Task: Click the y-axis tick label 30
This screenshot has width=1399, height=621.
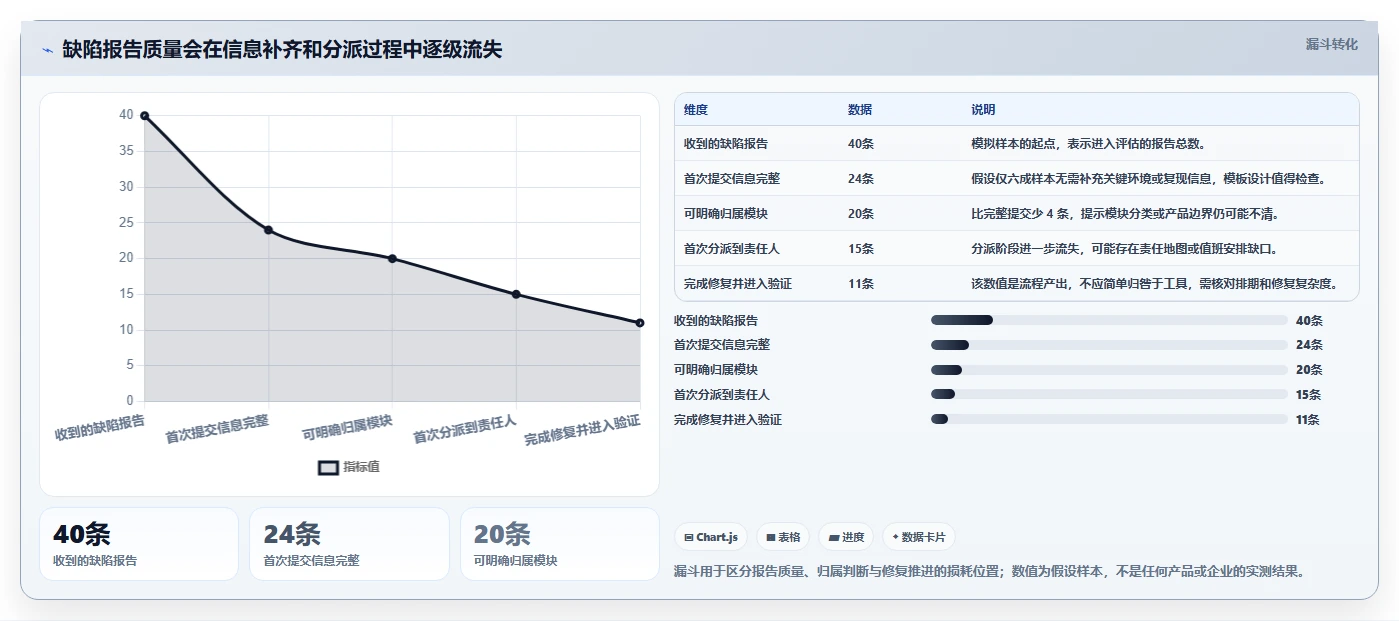Action: [x=126, y=187]
